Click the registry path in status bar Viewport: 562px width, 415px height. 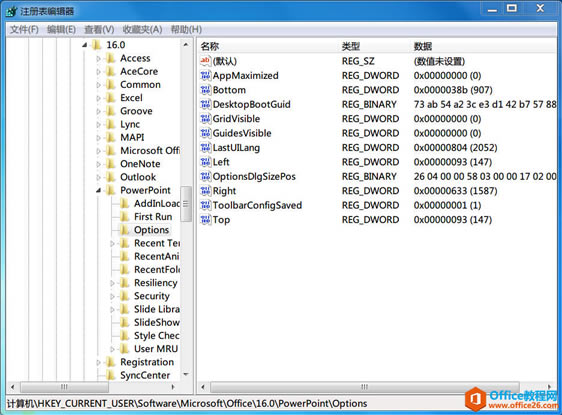[187, 404]
